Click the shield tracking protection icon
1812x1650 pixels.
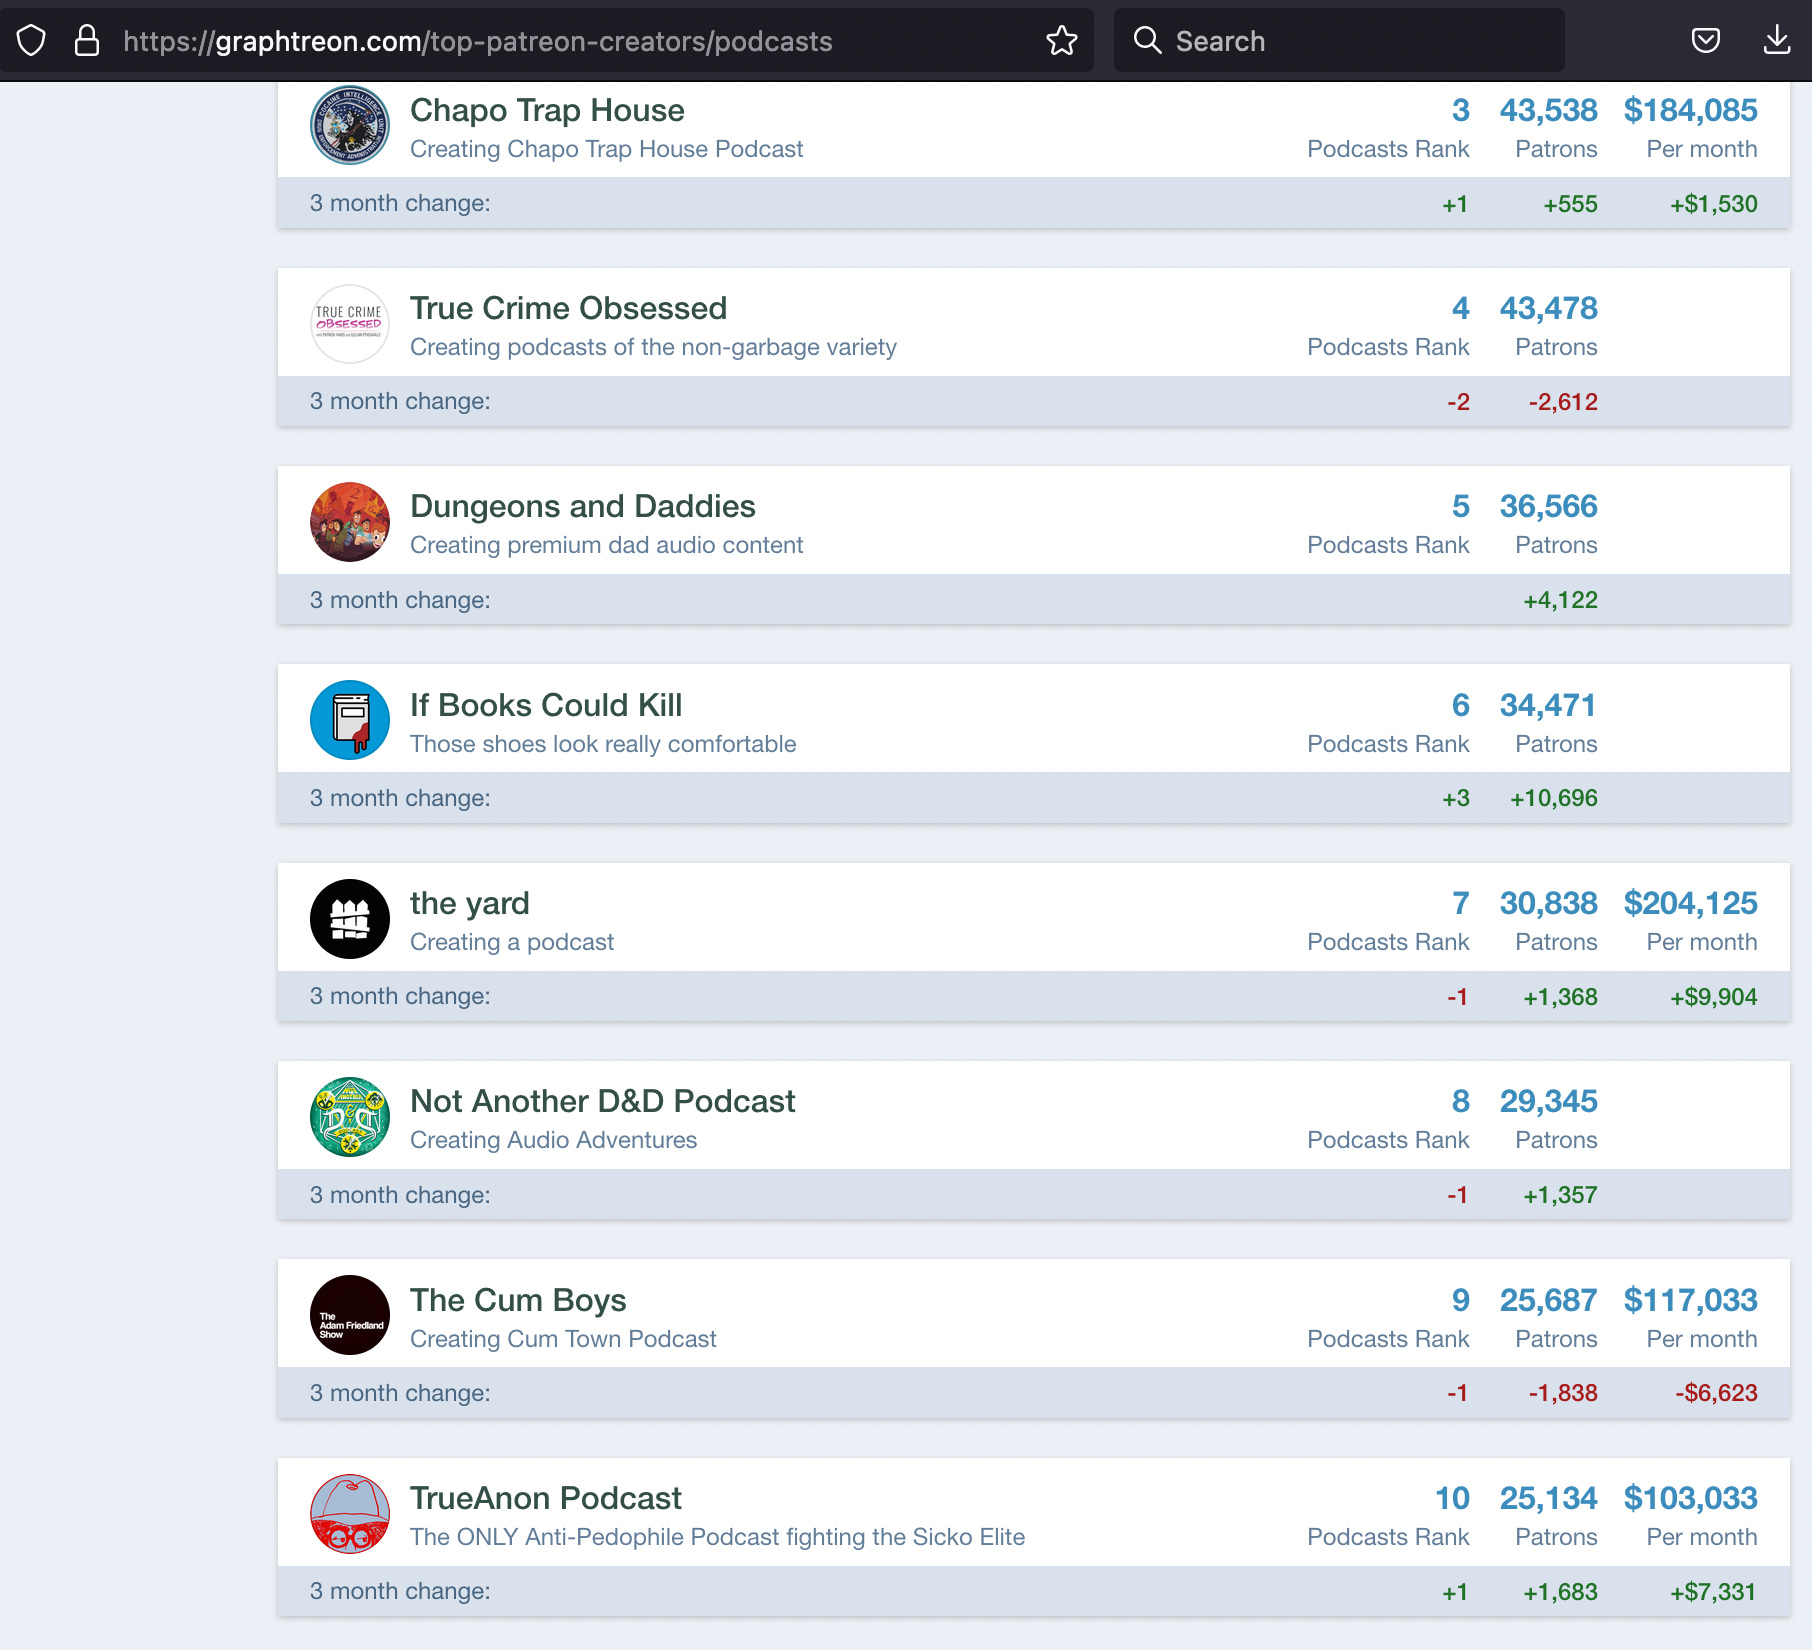pyautogui.click(x=32, y=41)
